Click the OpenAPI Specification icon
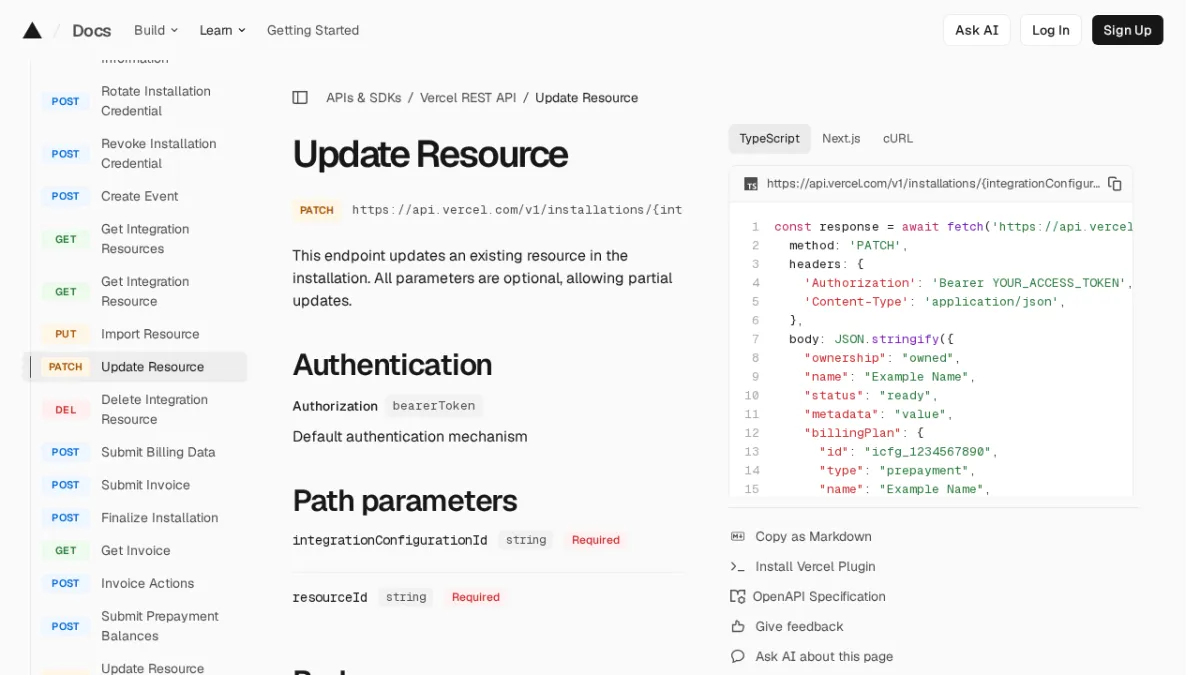 738,597
